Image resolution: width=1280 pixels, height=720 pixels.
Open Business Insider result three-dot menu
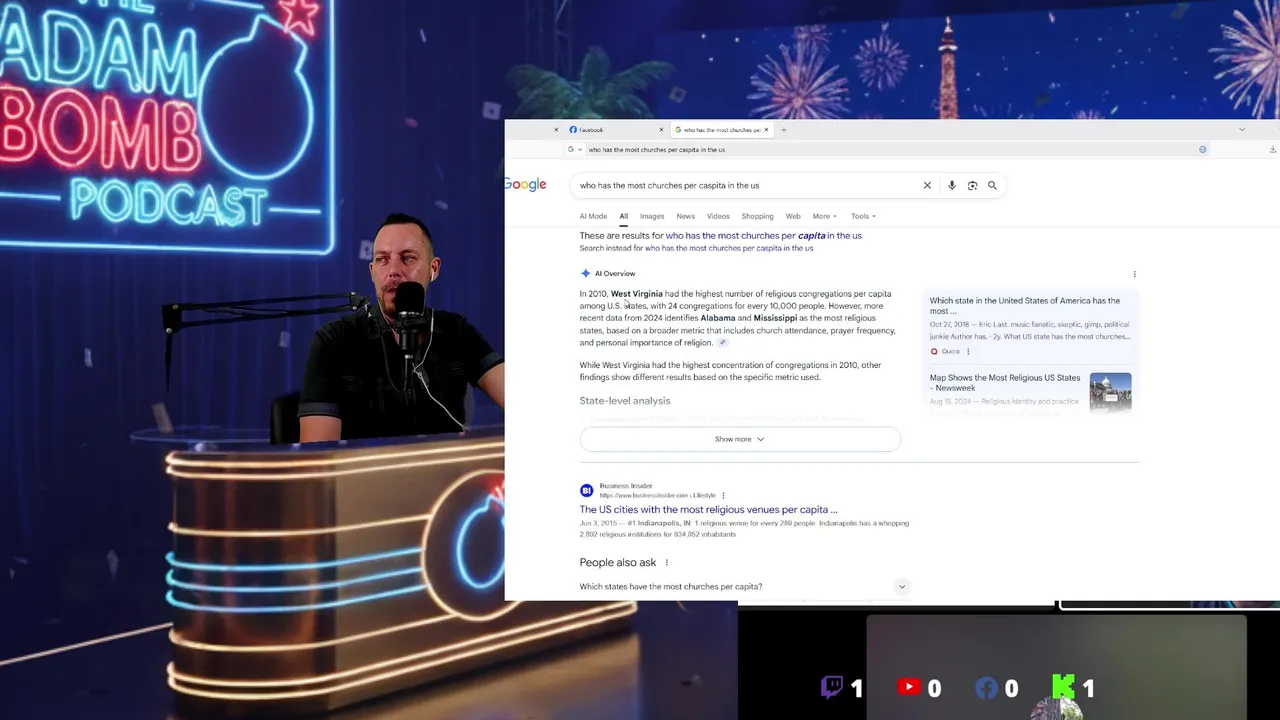(723, 495)
